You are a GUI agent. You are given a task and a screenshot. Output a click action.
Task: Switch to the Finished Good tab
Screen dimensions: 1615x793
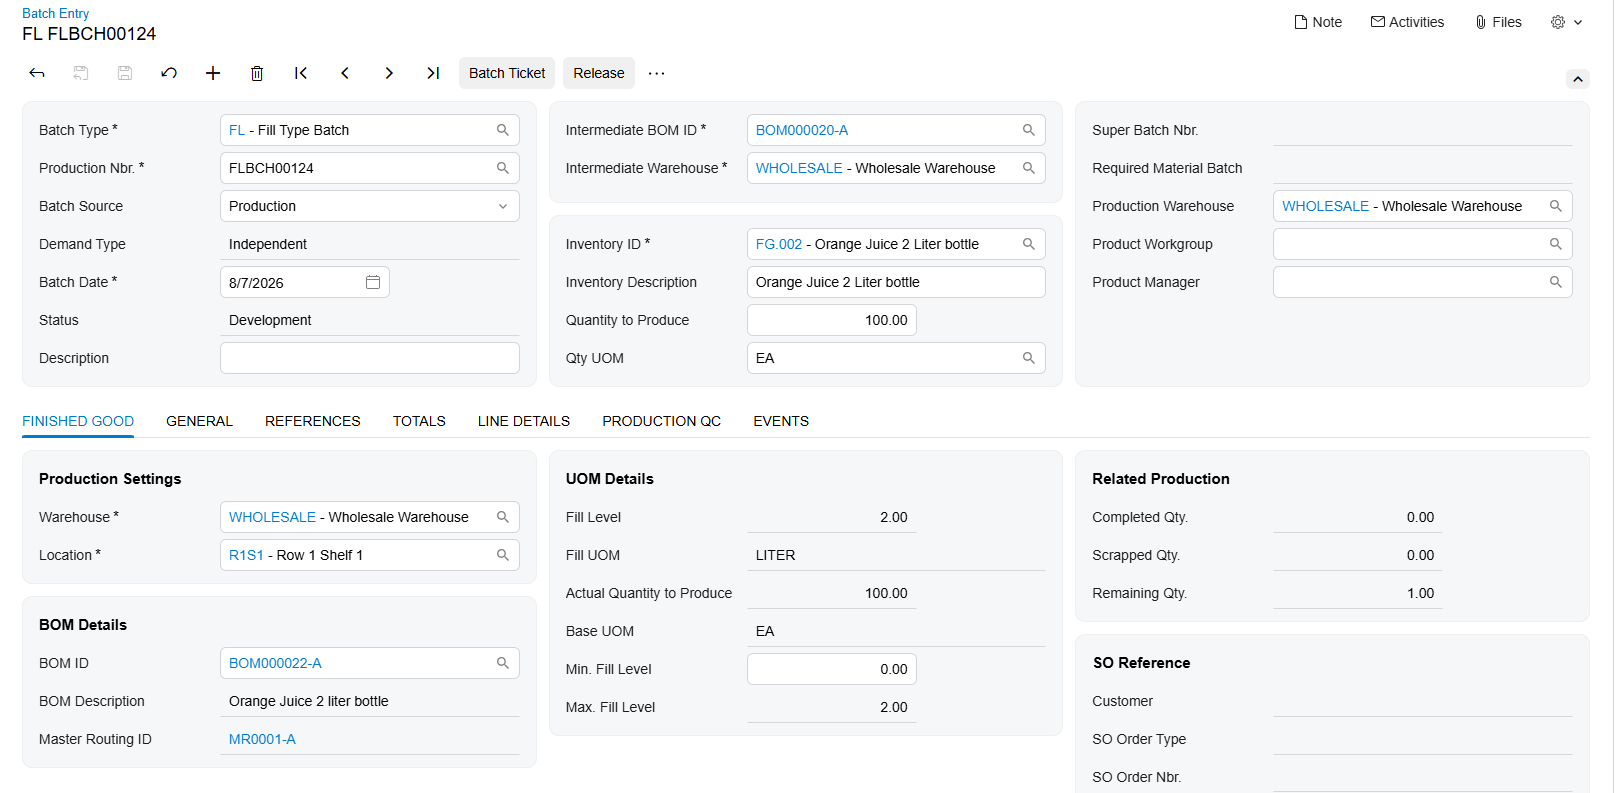[78, 421]
